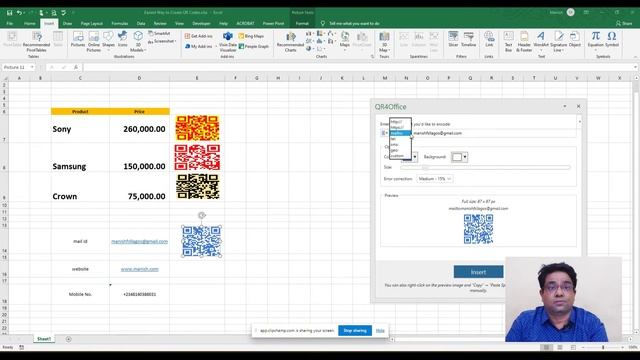
Task: Open 3D Models insert option
Action: coord(138,41)
